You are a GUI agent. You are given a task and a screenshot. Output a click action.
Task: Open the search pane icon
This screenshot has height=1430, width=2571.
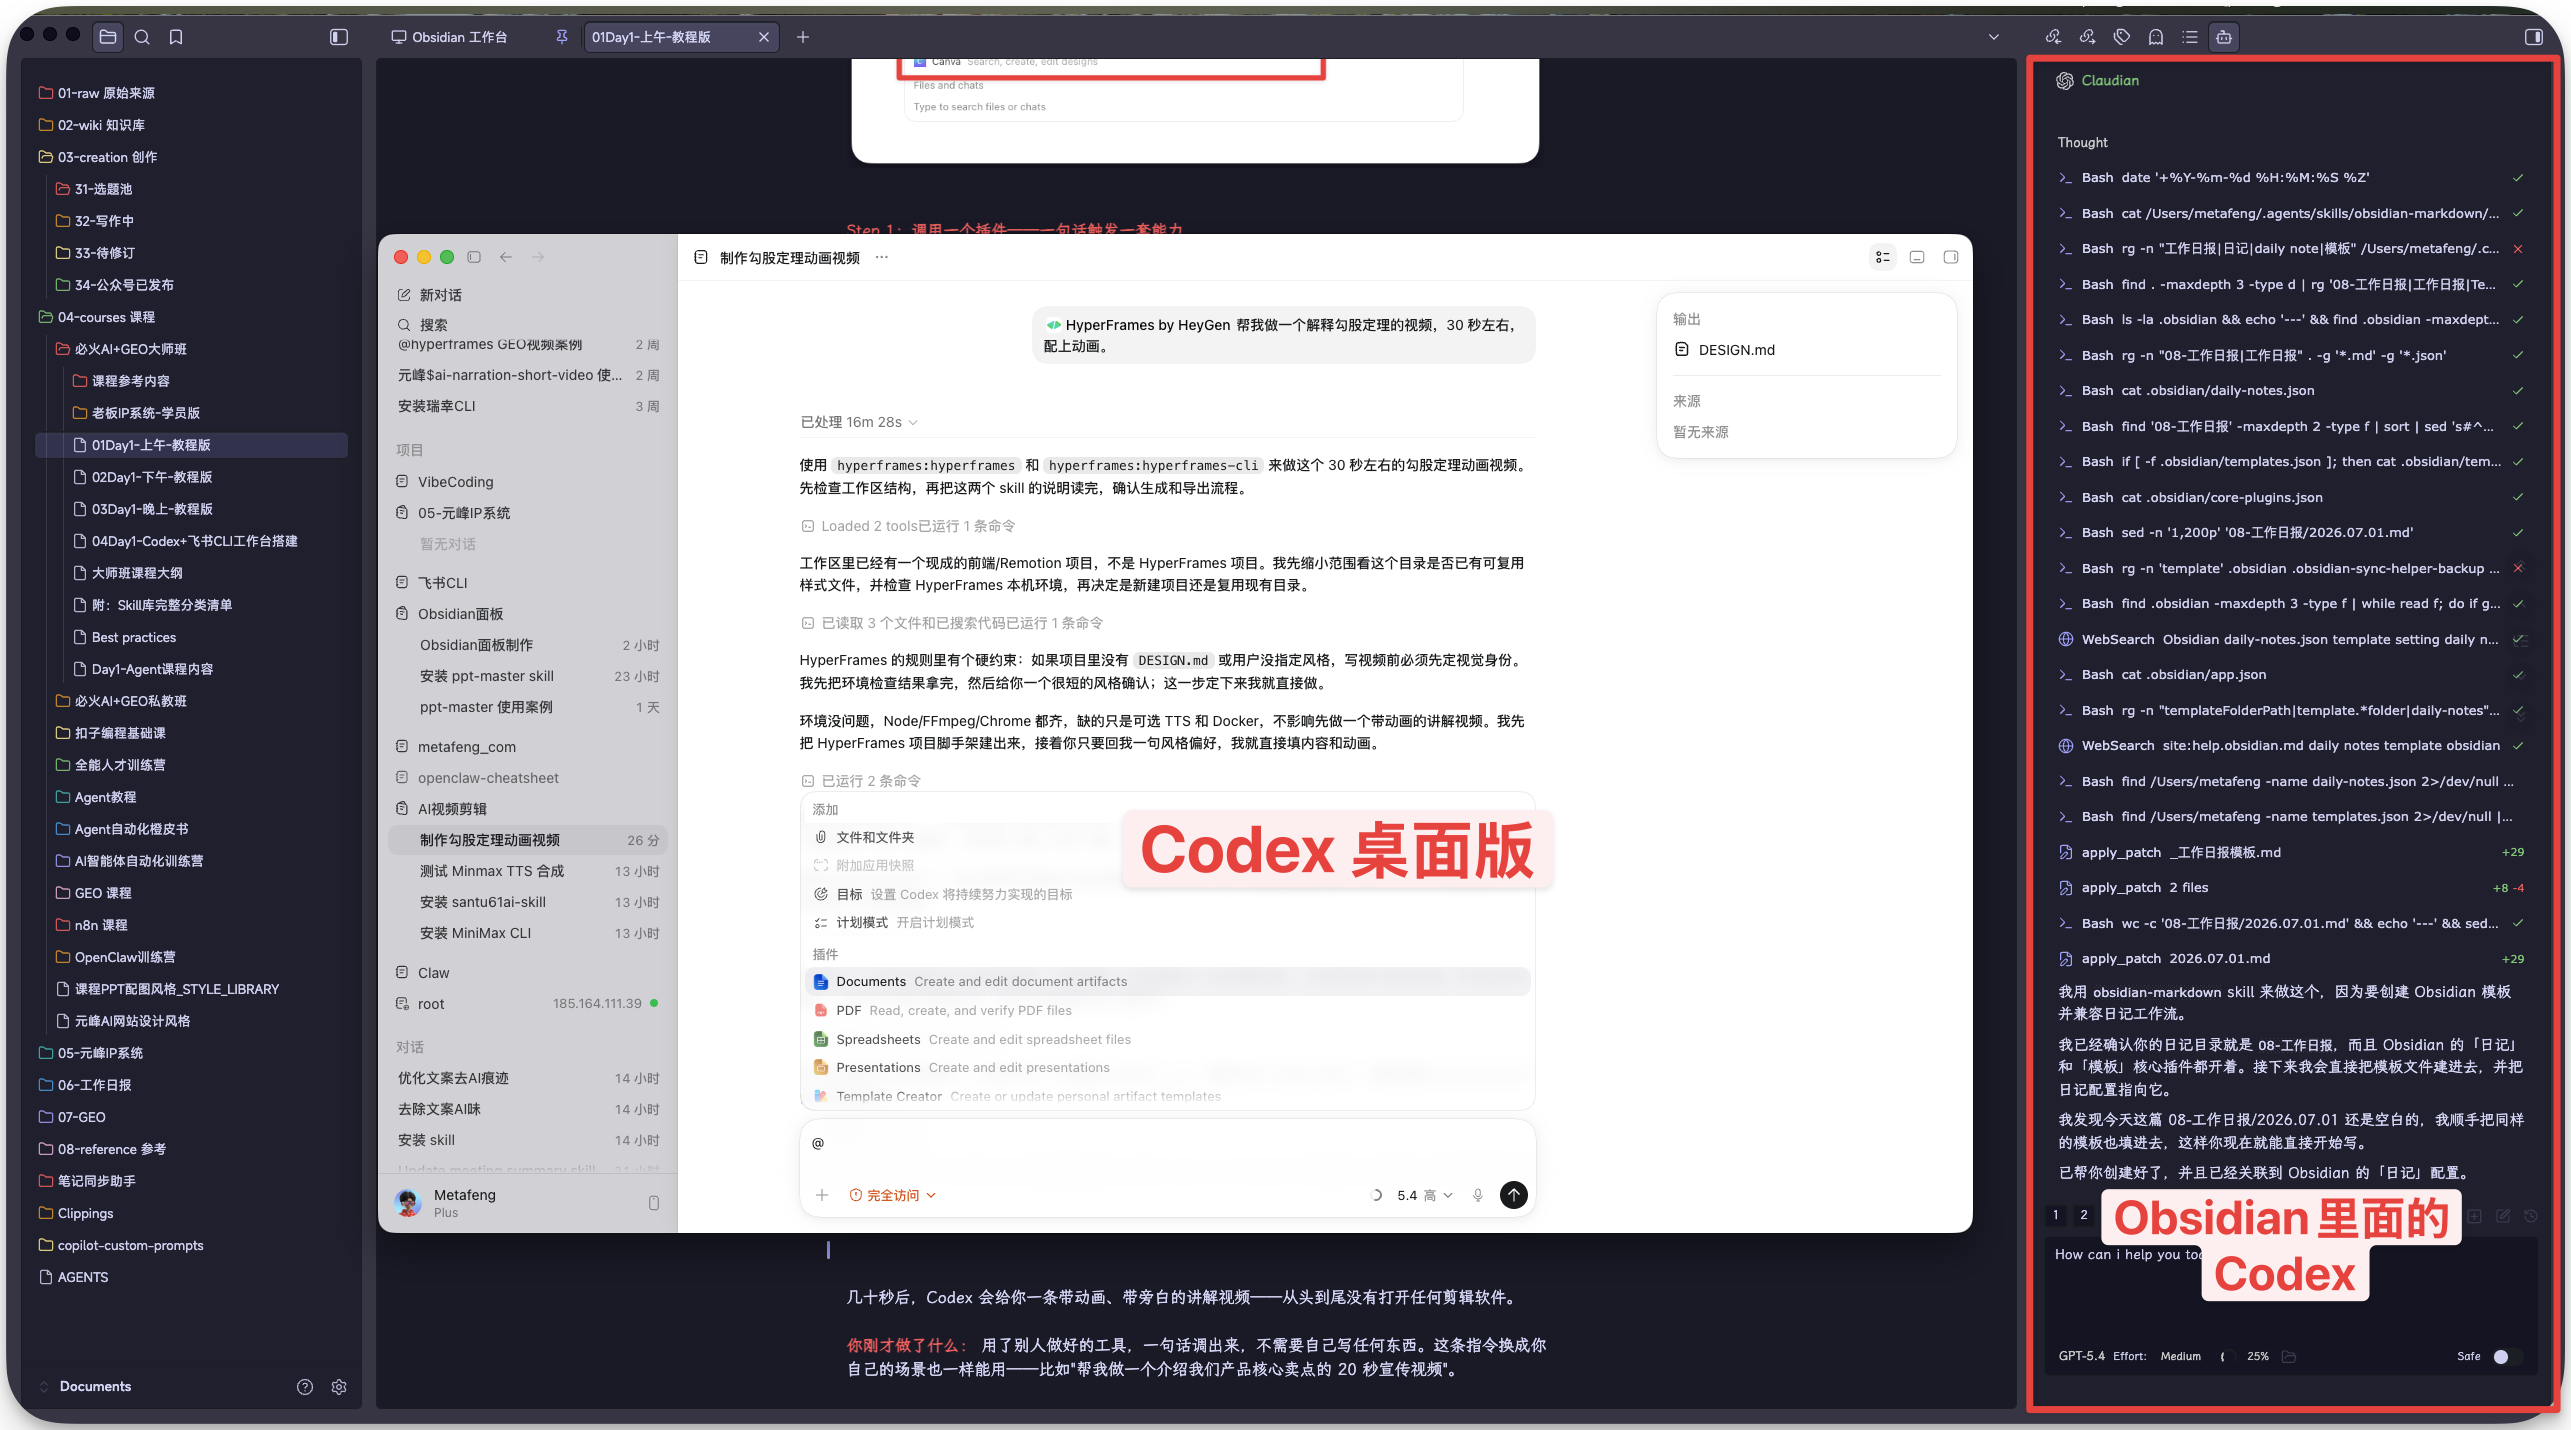[142, 37]
